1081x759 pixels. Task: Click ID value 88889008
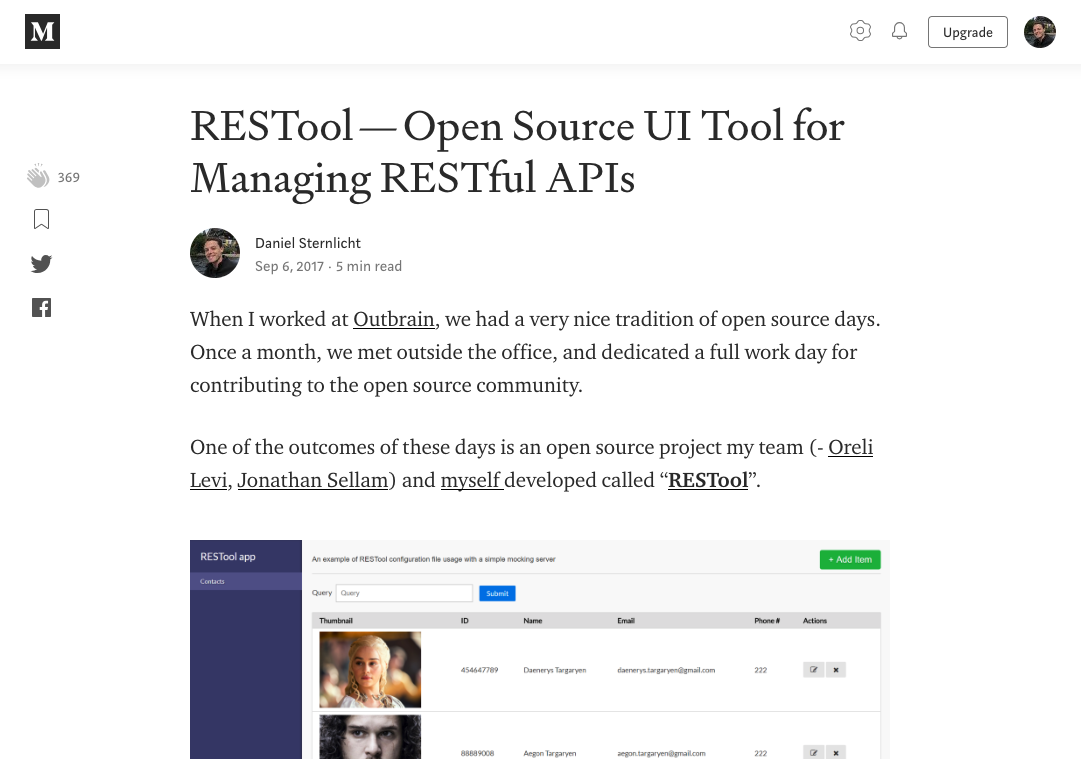[x=477, y=753]
